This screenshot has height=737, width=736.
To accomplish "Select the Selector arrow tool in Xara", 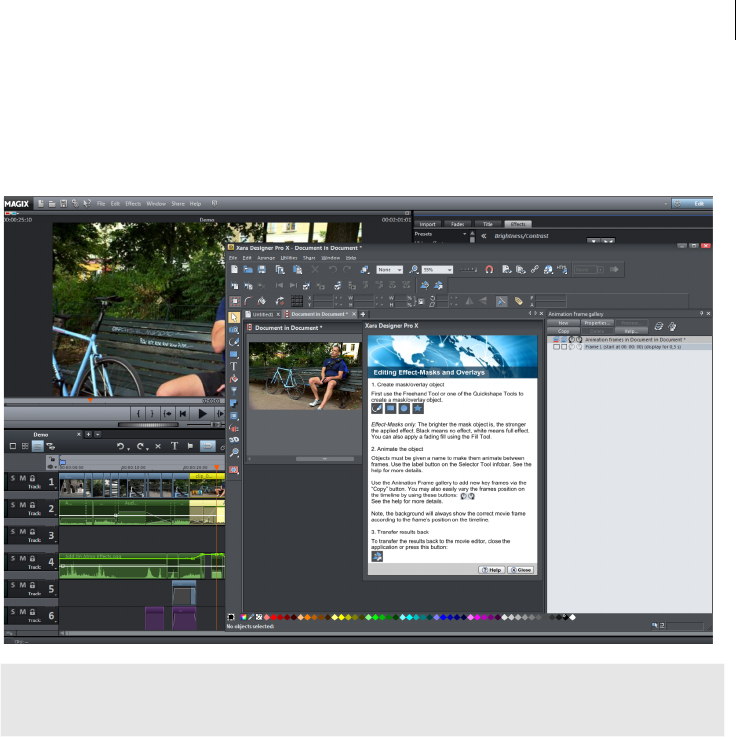I will coord(234,318).
